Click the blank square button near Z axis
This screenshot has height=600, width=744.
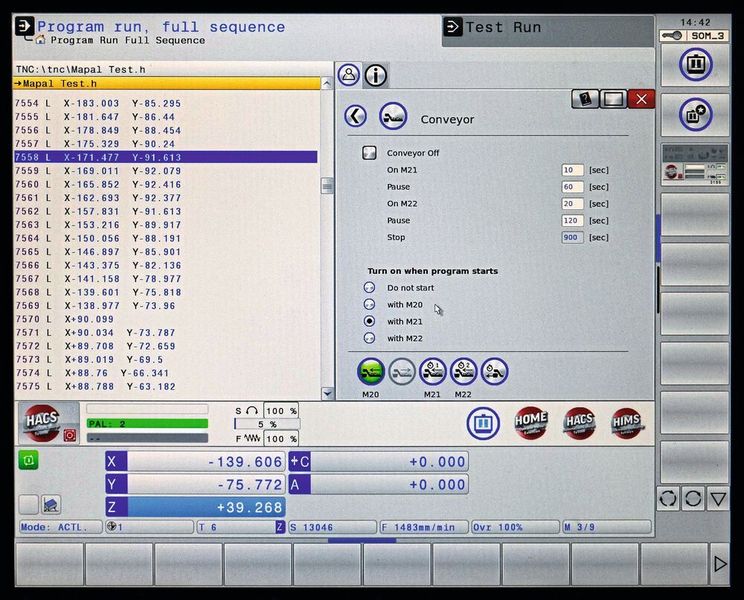pos(28,505)
